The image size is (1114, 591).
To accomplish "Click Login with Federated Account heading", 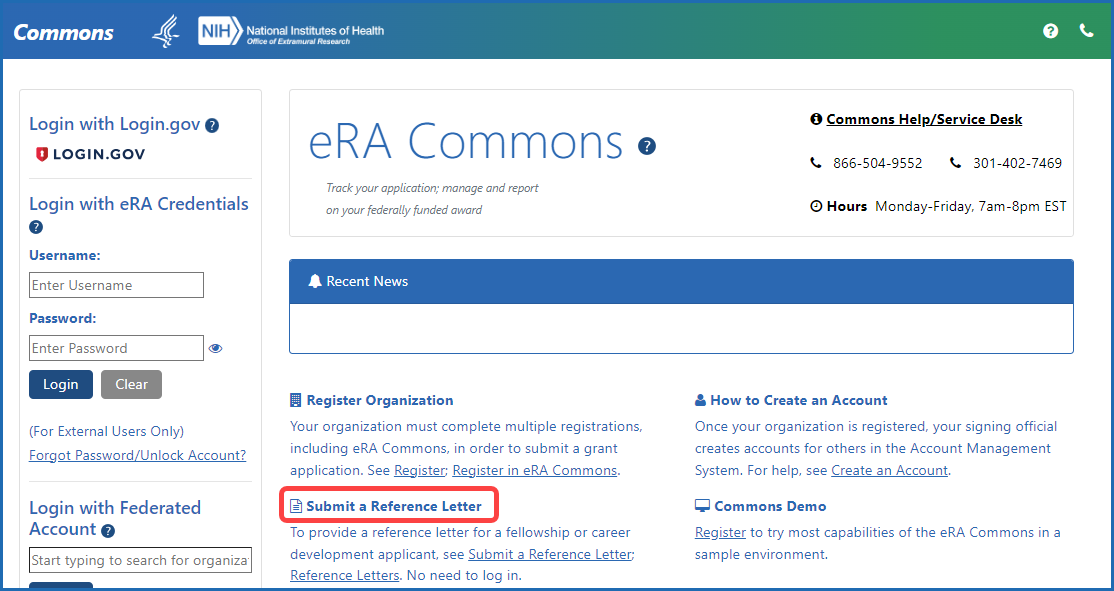I will 114,519.
